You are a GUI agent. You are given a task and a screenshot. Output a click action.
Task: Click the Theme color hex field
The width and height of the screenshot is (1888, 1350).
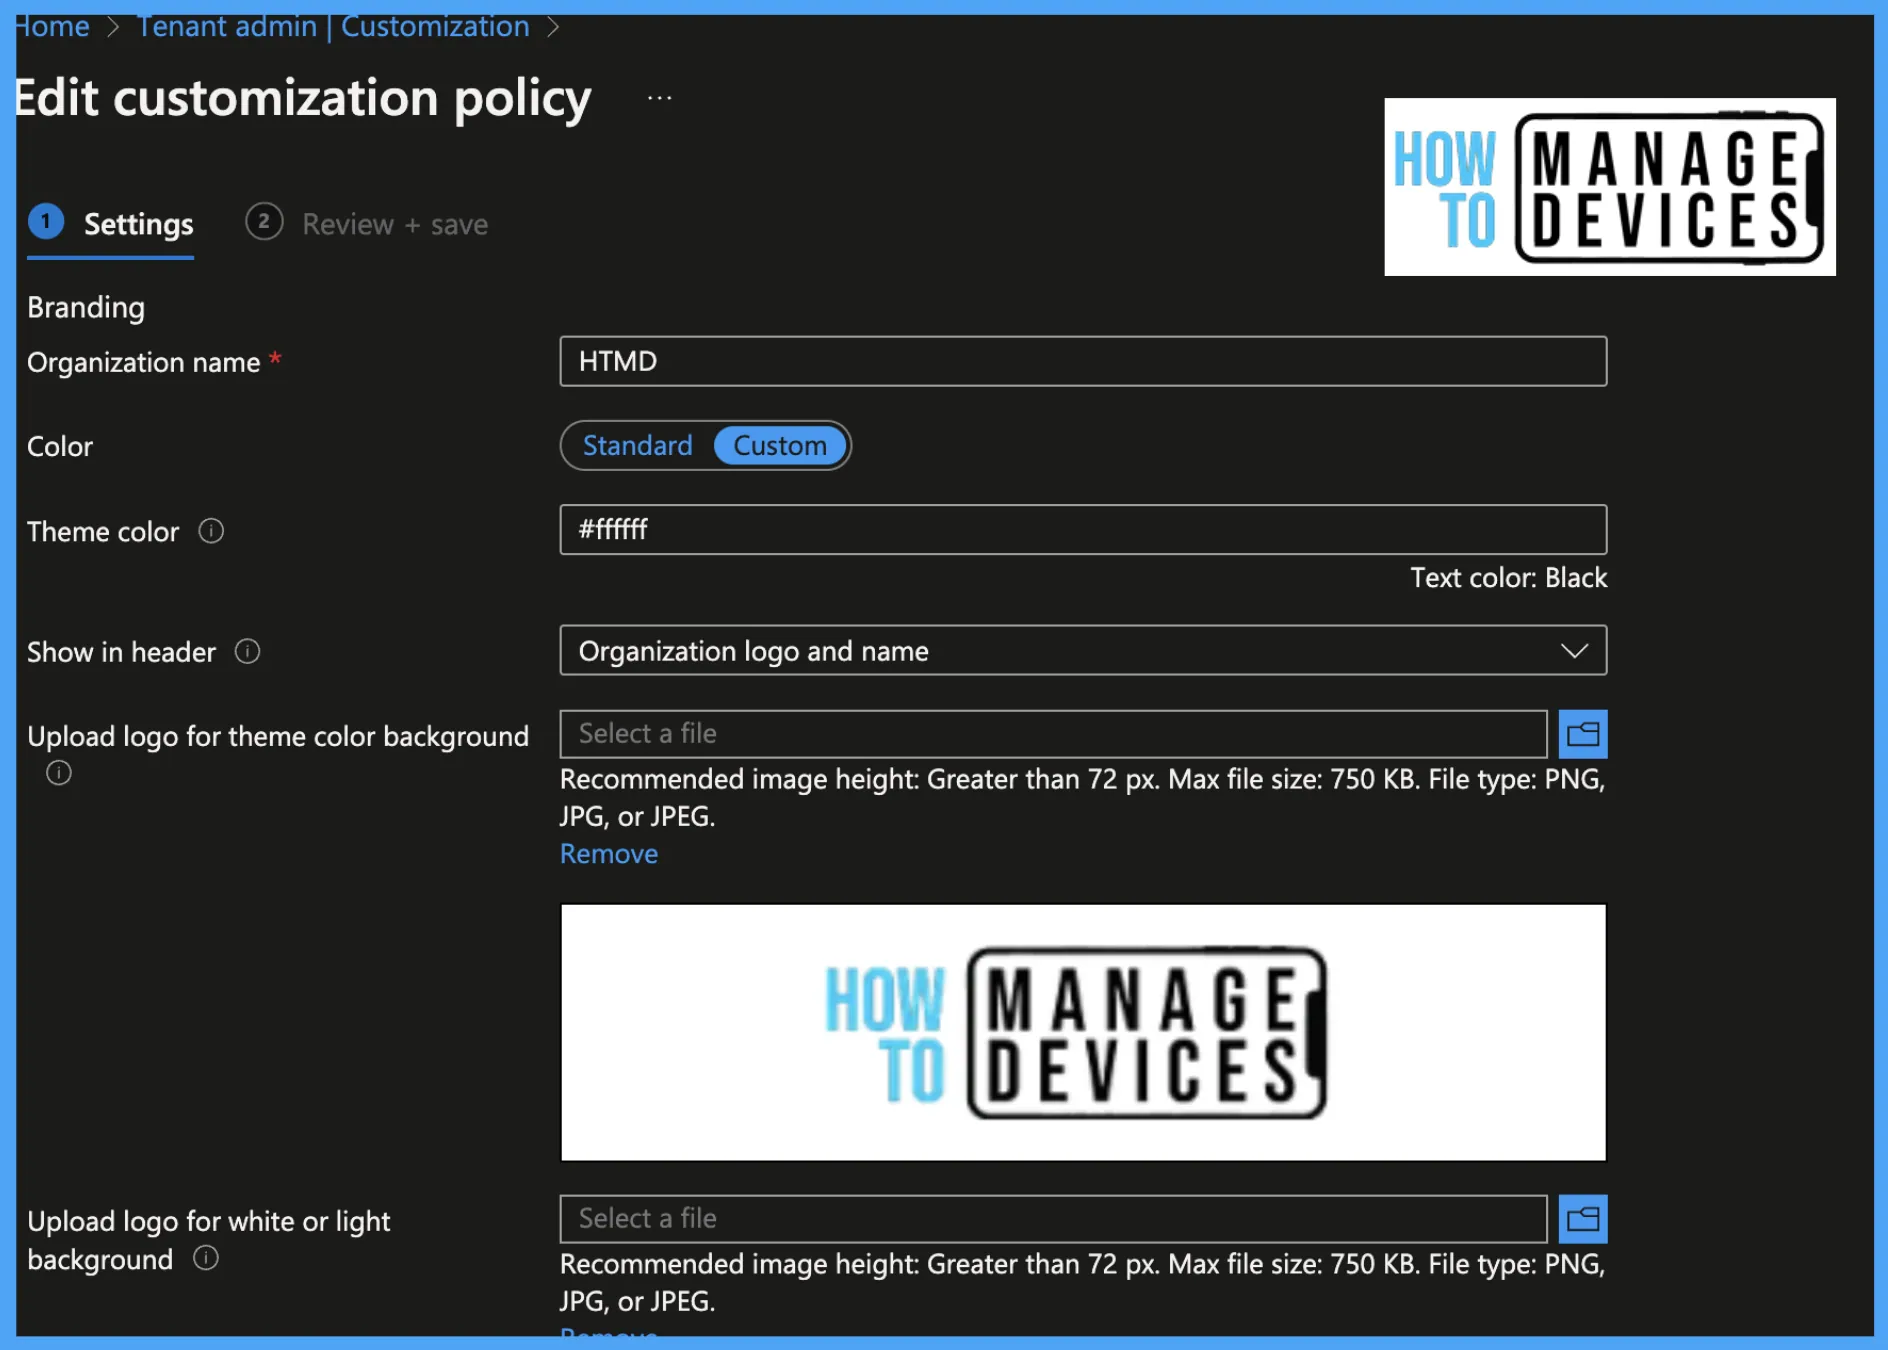point(1083,529)
